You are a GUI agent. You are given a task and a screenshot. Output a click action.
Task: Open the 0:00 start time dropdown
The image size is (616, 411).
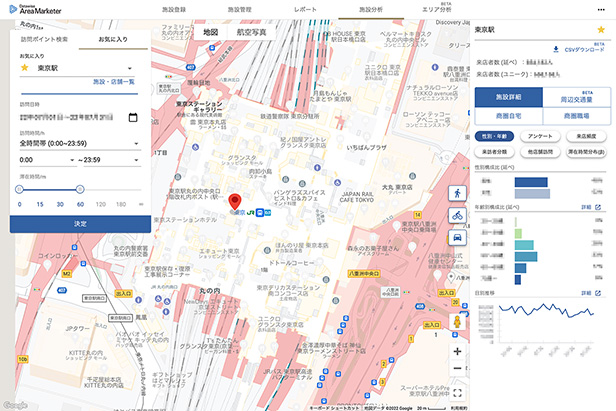(x=47, y=160)
